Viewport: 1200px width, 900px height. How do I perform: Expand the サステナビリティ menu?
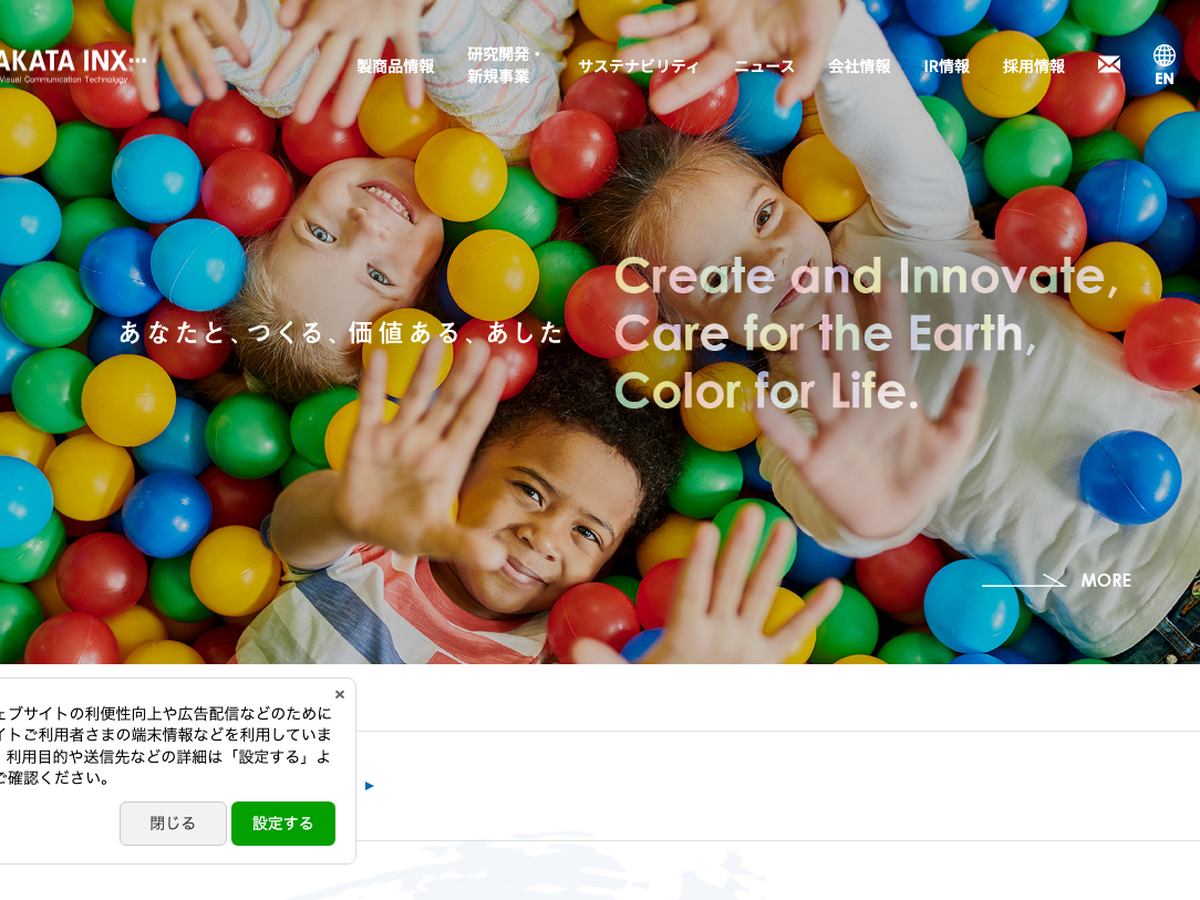(x=638, y=66)
